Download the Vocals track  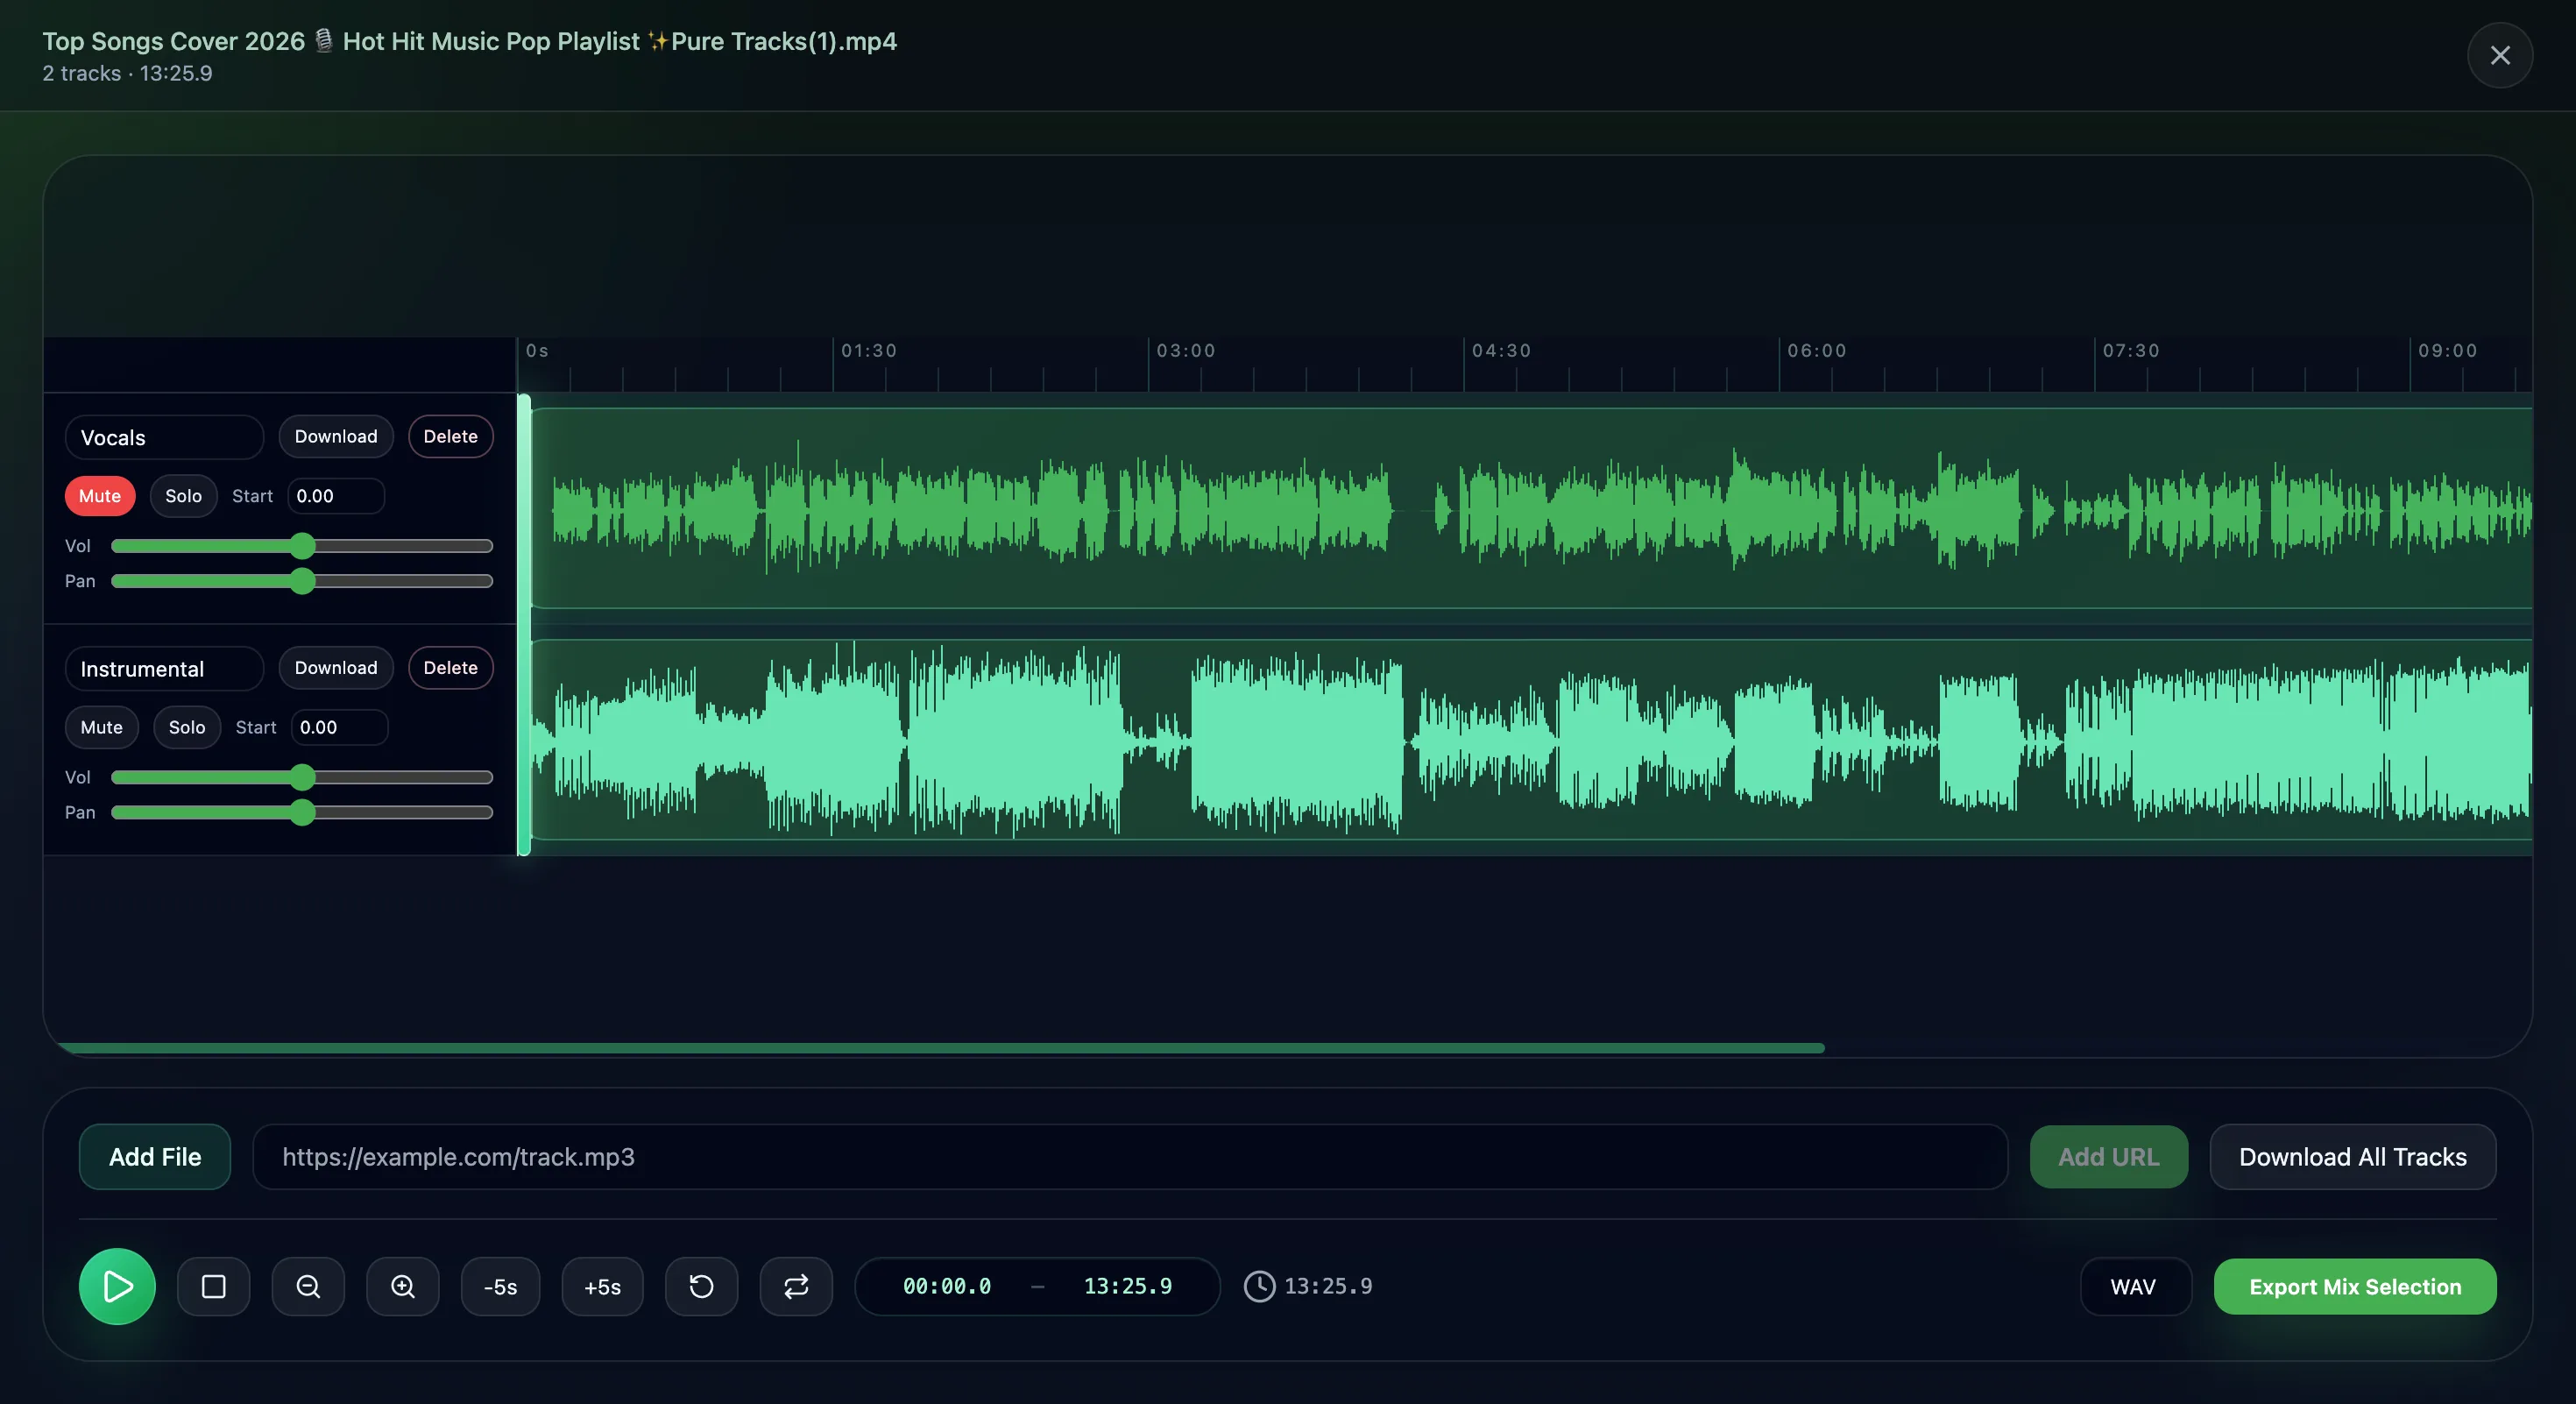(336, 437)
